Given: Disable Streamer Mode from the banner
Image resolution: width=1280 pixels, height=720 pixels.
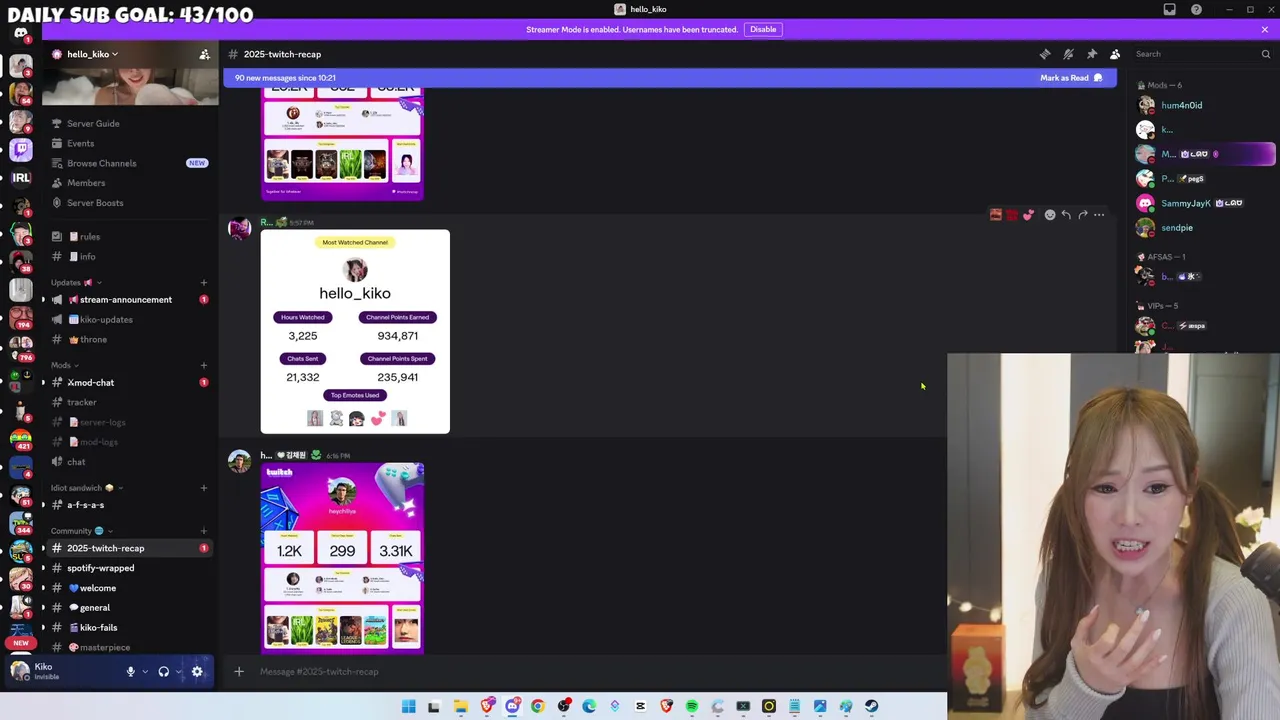Looking at the screenshot, I should click(x=763, y=29).
